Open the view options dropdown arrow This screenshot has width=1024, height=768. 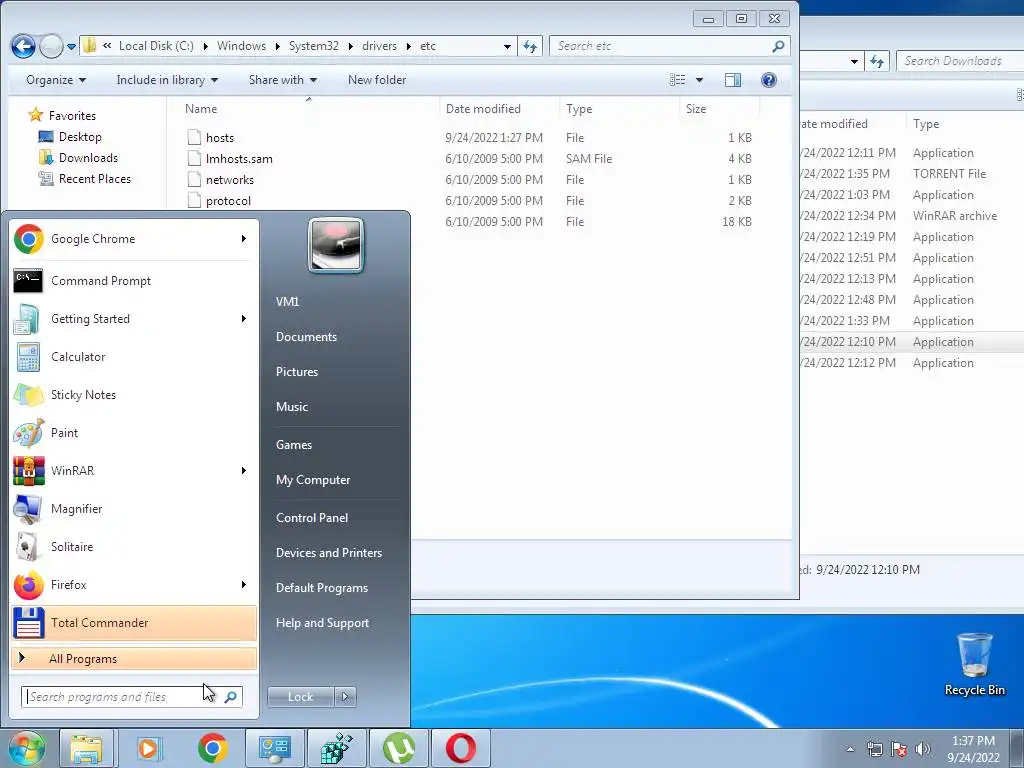(x=699, y=80)
